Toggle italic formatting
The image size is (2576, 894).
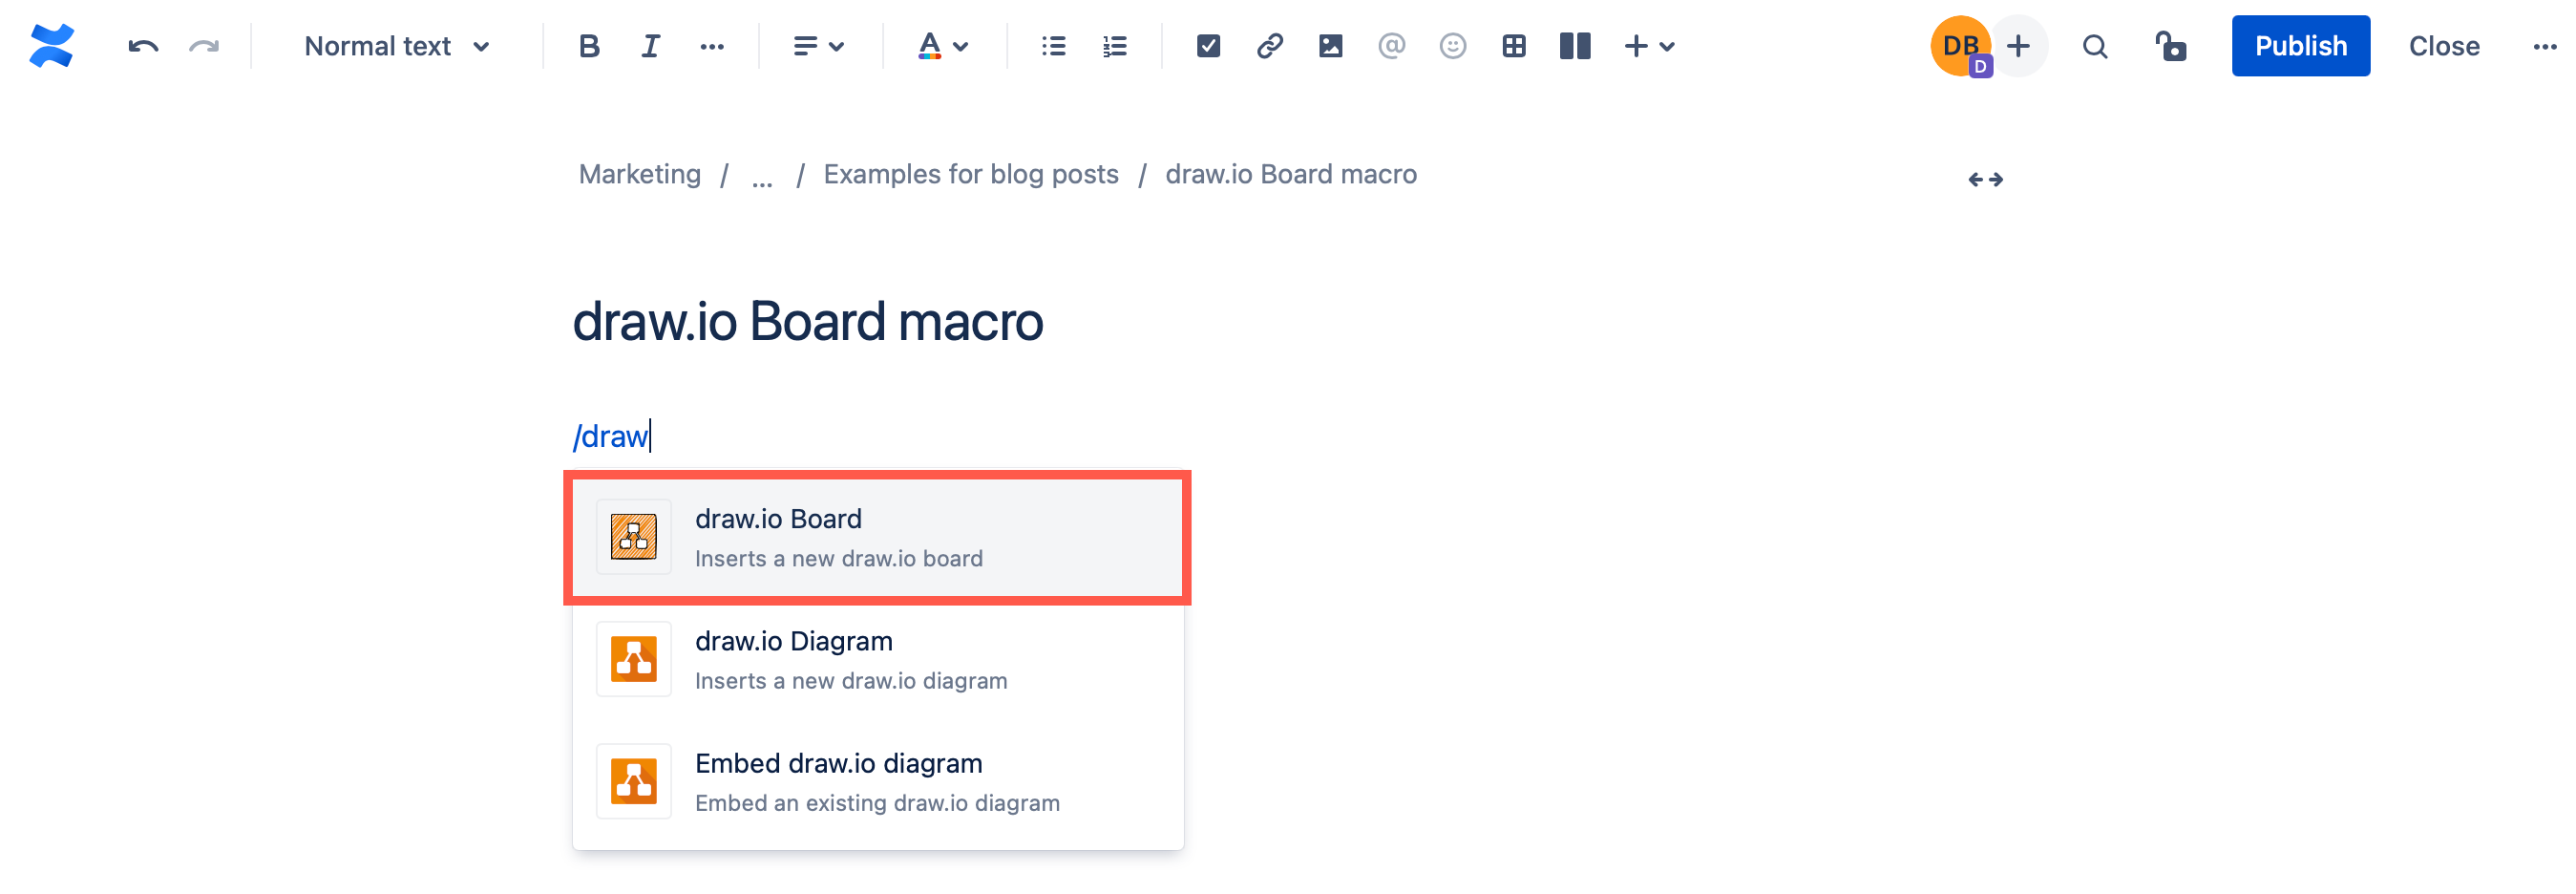tap(649, 45)
